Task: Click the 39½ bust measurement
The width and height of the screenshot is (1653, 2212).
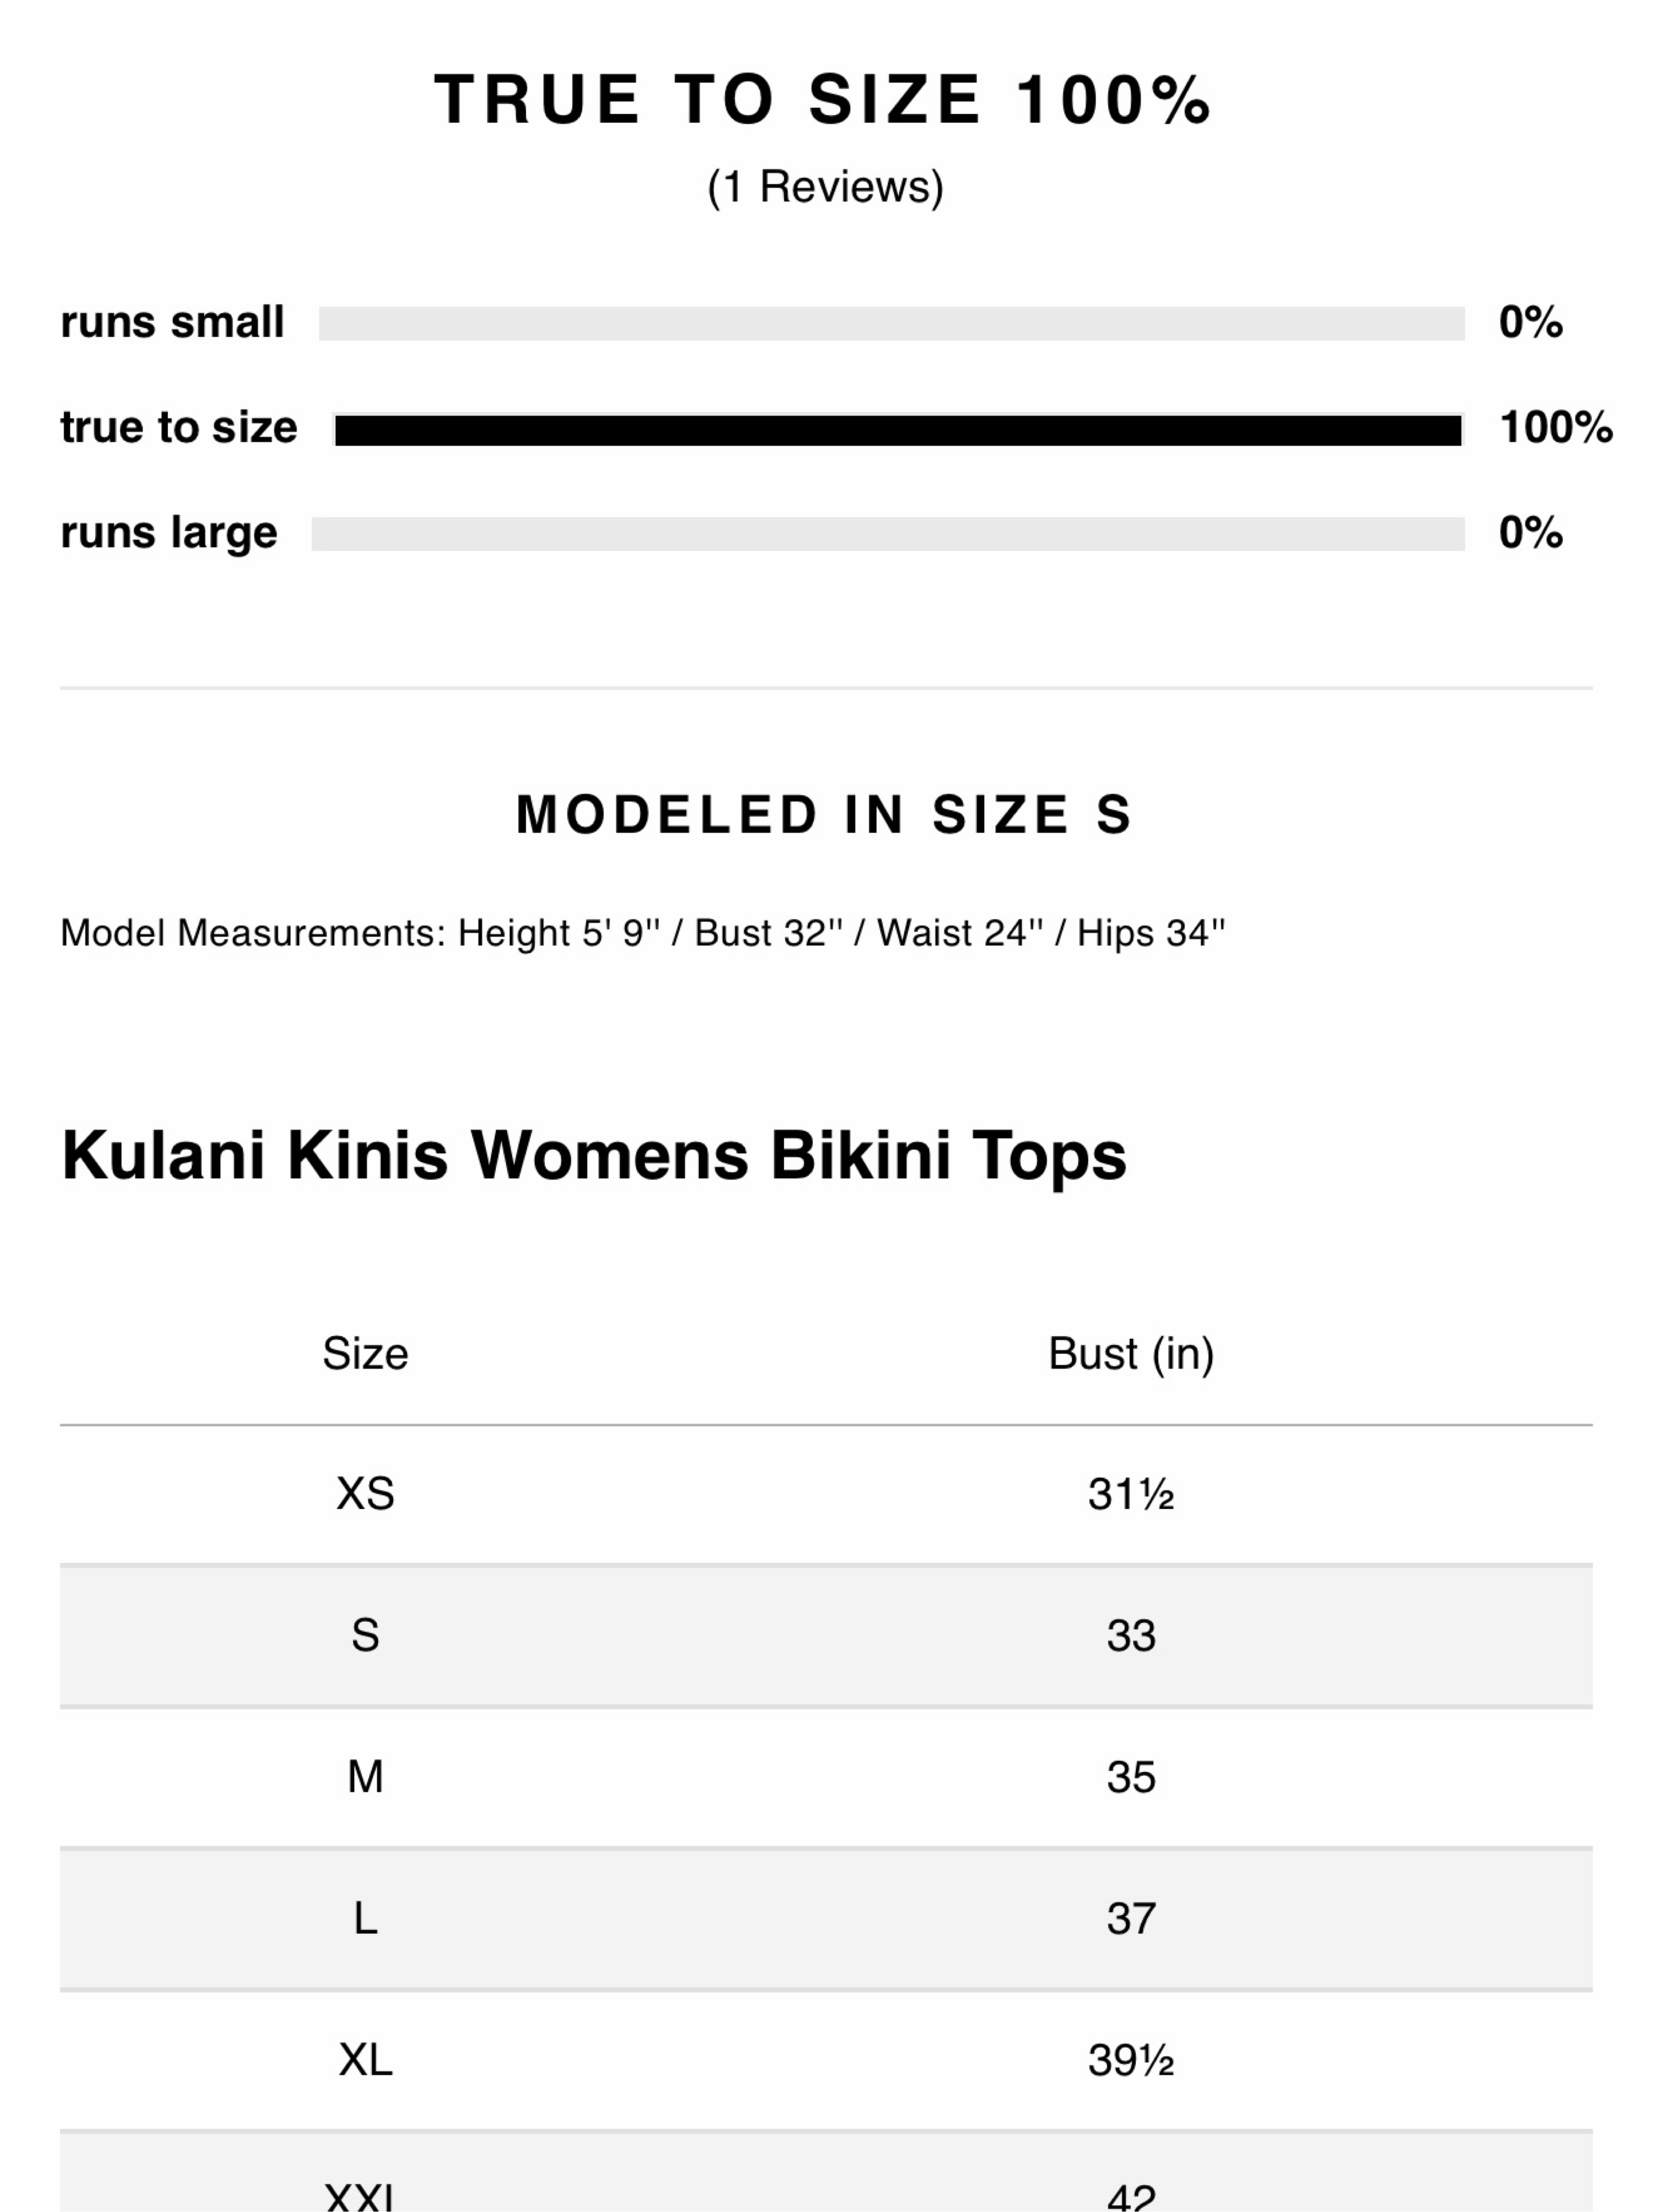Action: pos(1131,2061)
